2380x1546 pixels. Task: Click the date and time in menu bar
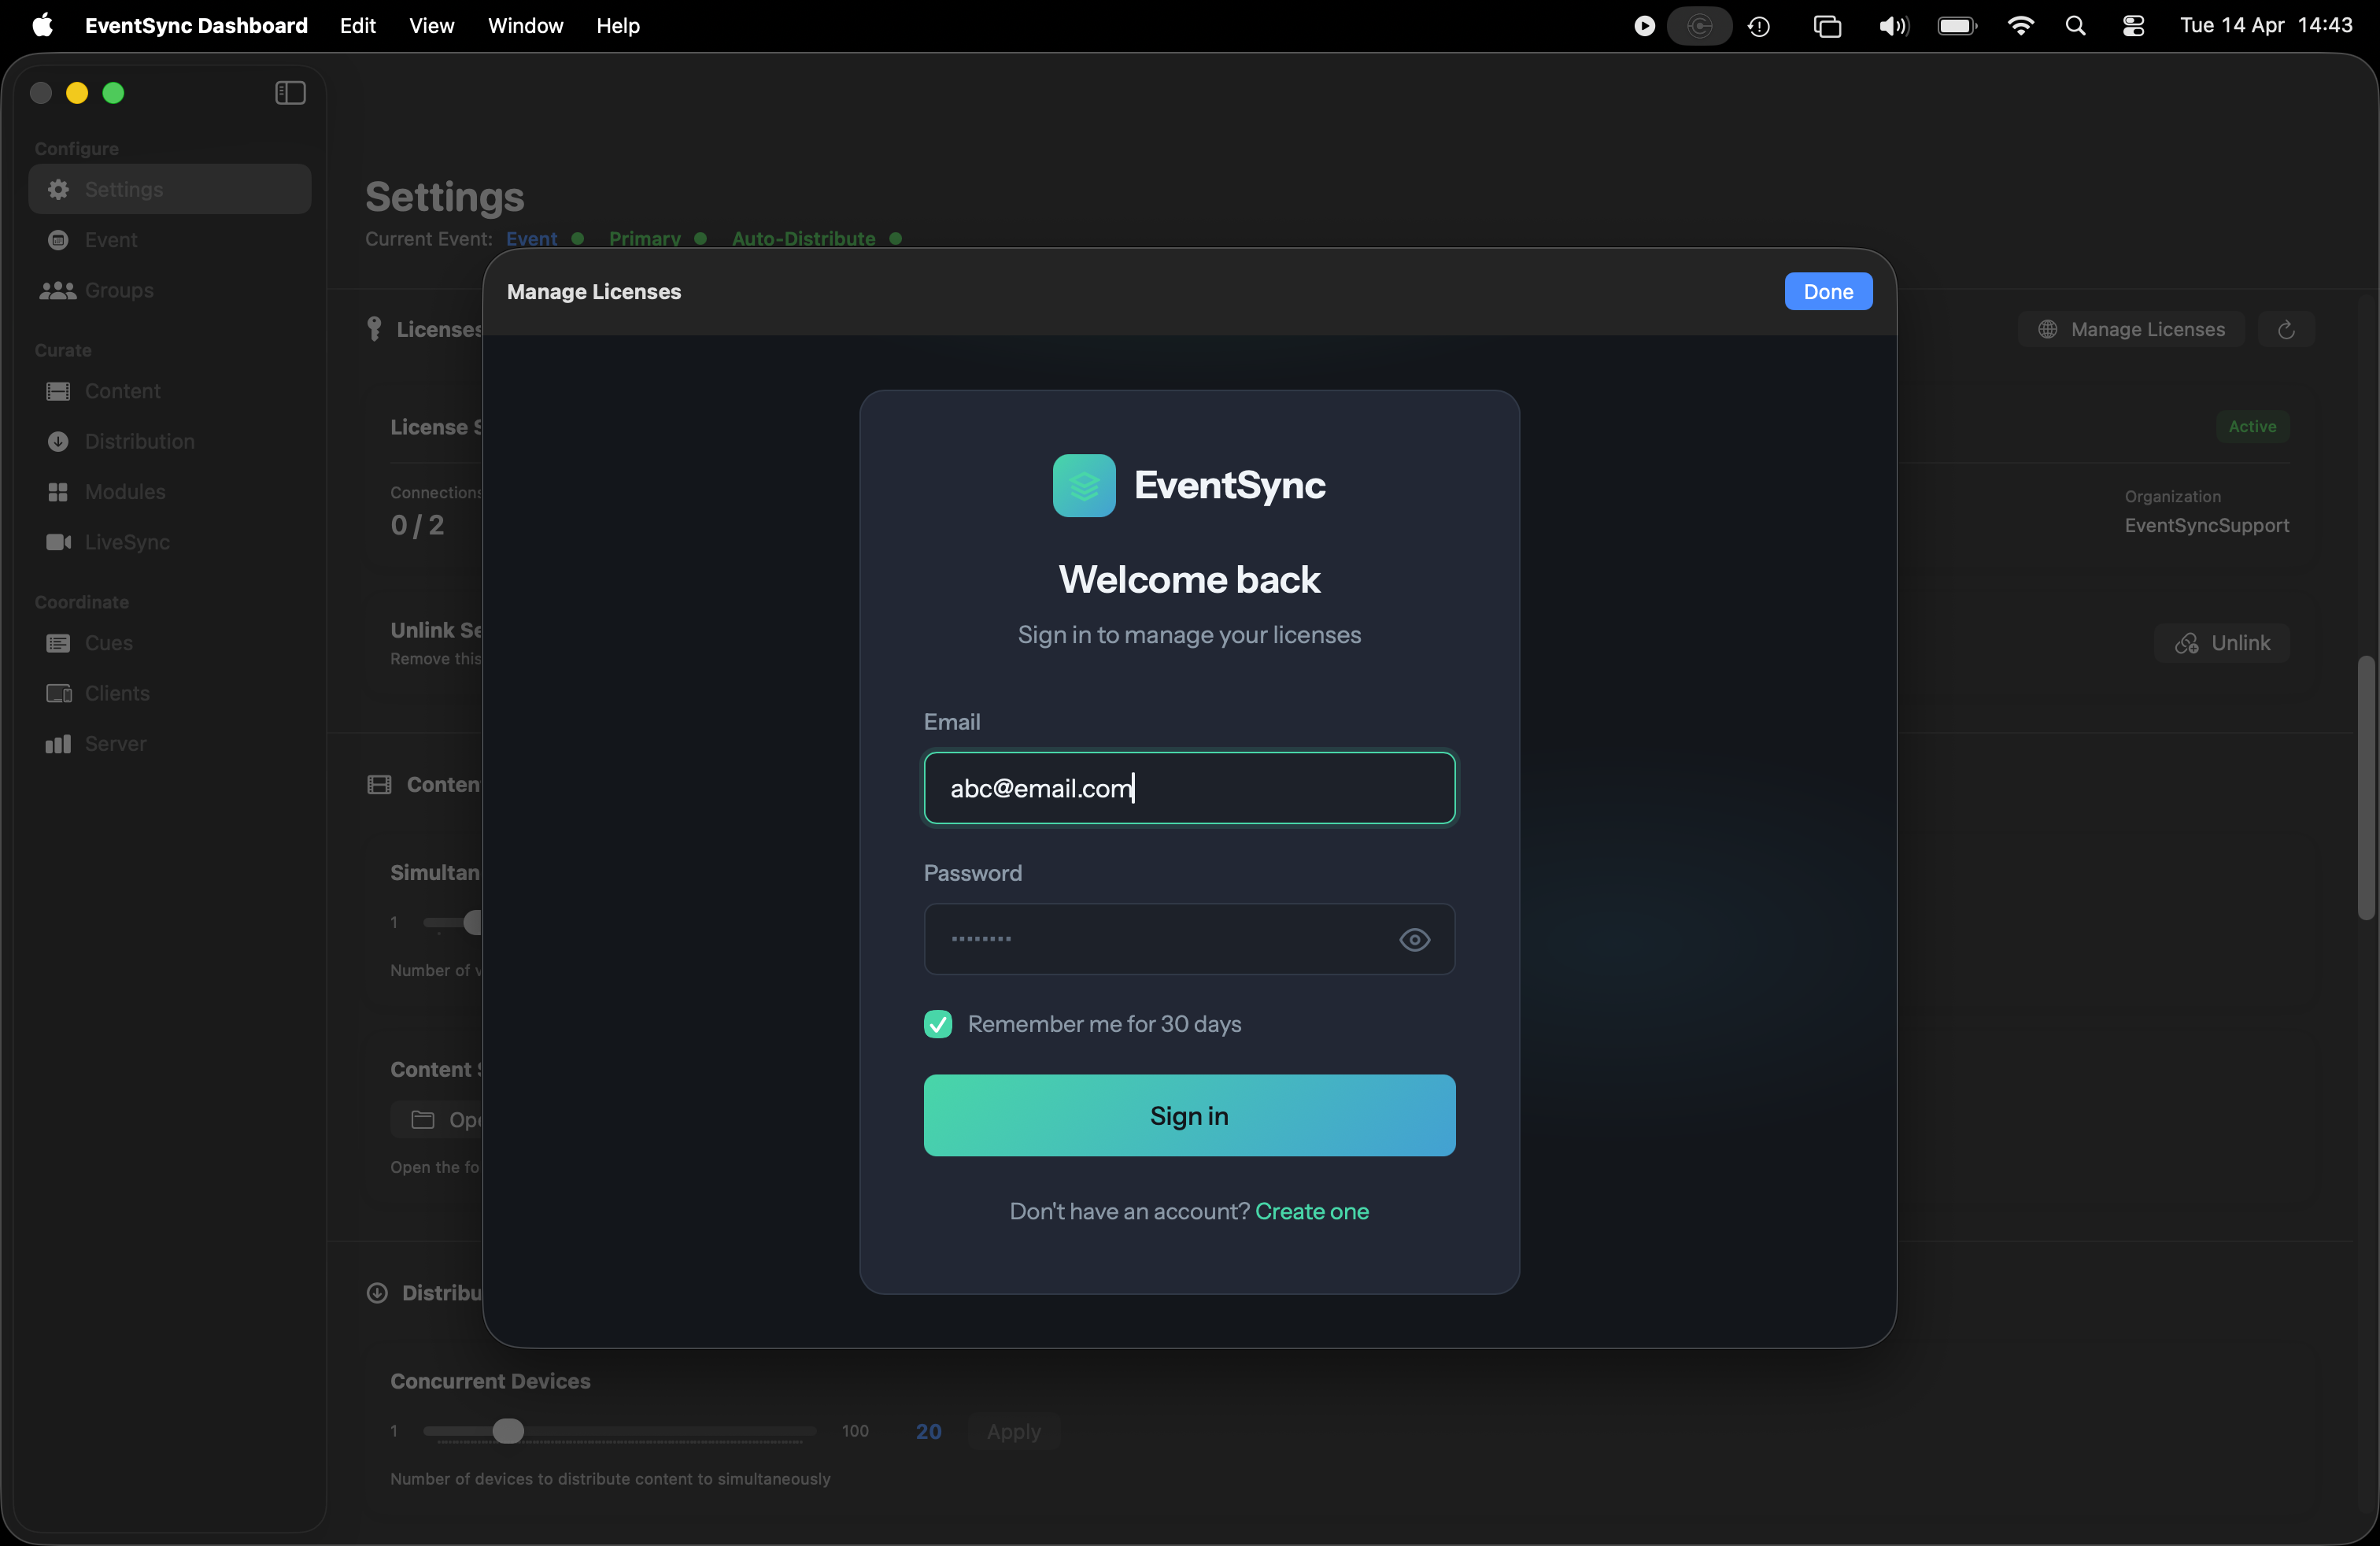click(x=2266, y=25)
